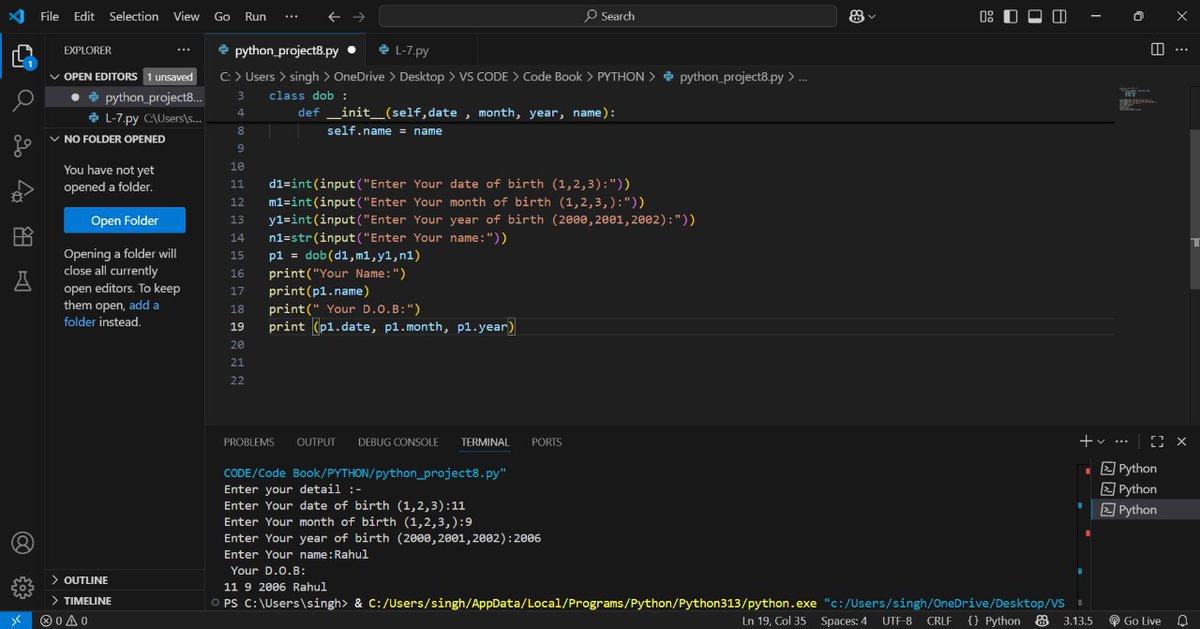
Task: Switch to the Debug Console tab
Action: 398,442
